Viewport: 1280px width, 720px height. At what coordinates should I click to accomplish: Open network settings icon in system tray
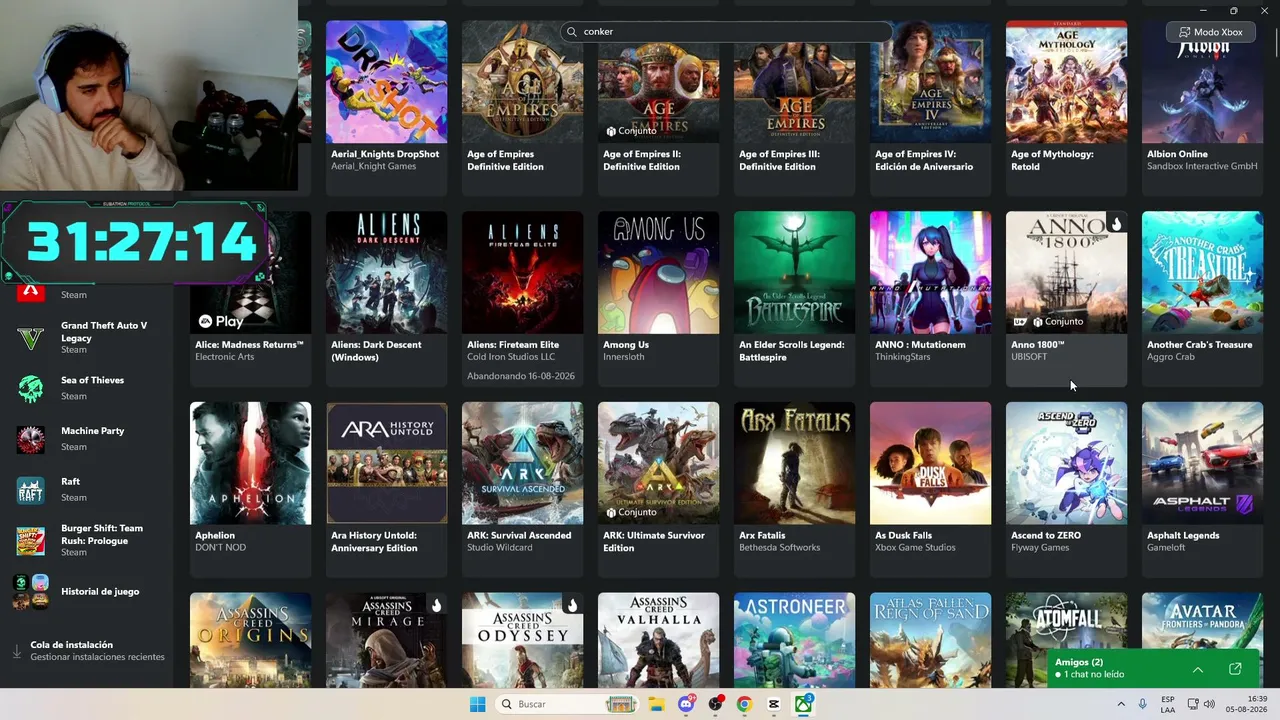[x=1193, y=704]
